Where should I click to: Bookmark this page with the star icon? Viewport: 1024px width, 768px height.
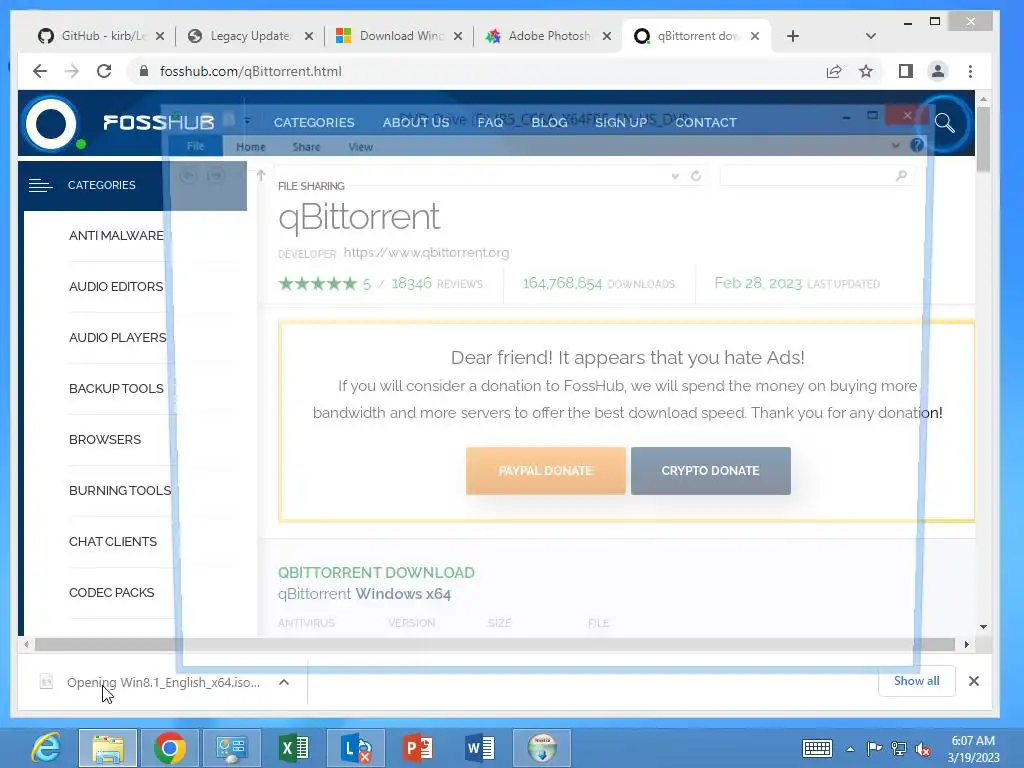(866, 71)
